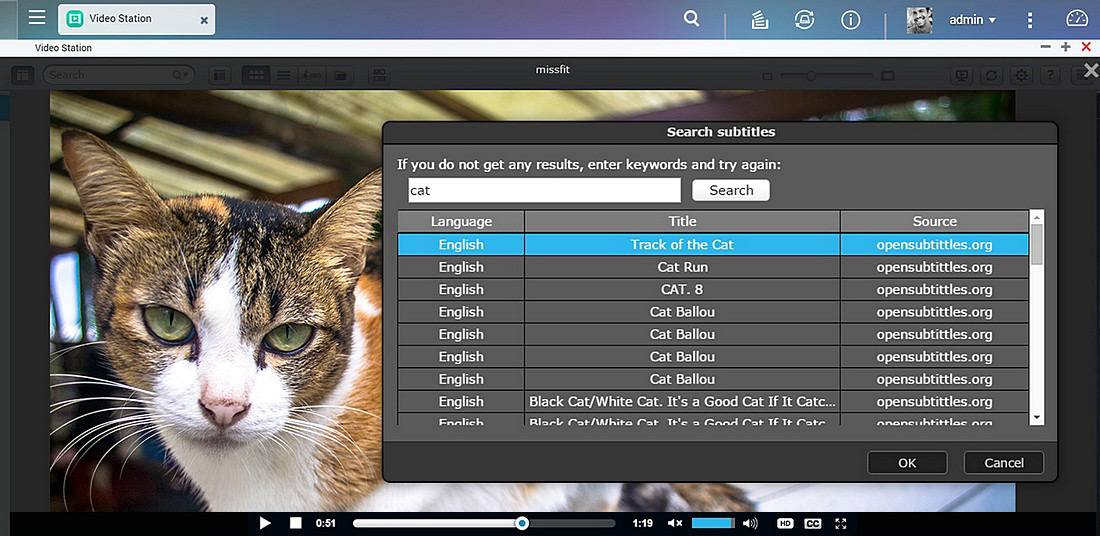Stop video playback
This screenshot has width=1100, height=536.
point(295,523)
